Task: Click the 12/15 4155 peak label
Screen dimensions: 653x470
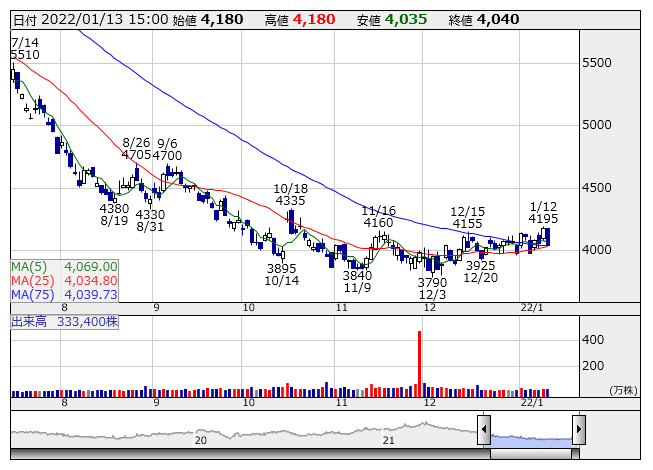Action: (467, 217)
